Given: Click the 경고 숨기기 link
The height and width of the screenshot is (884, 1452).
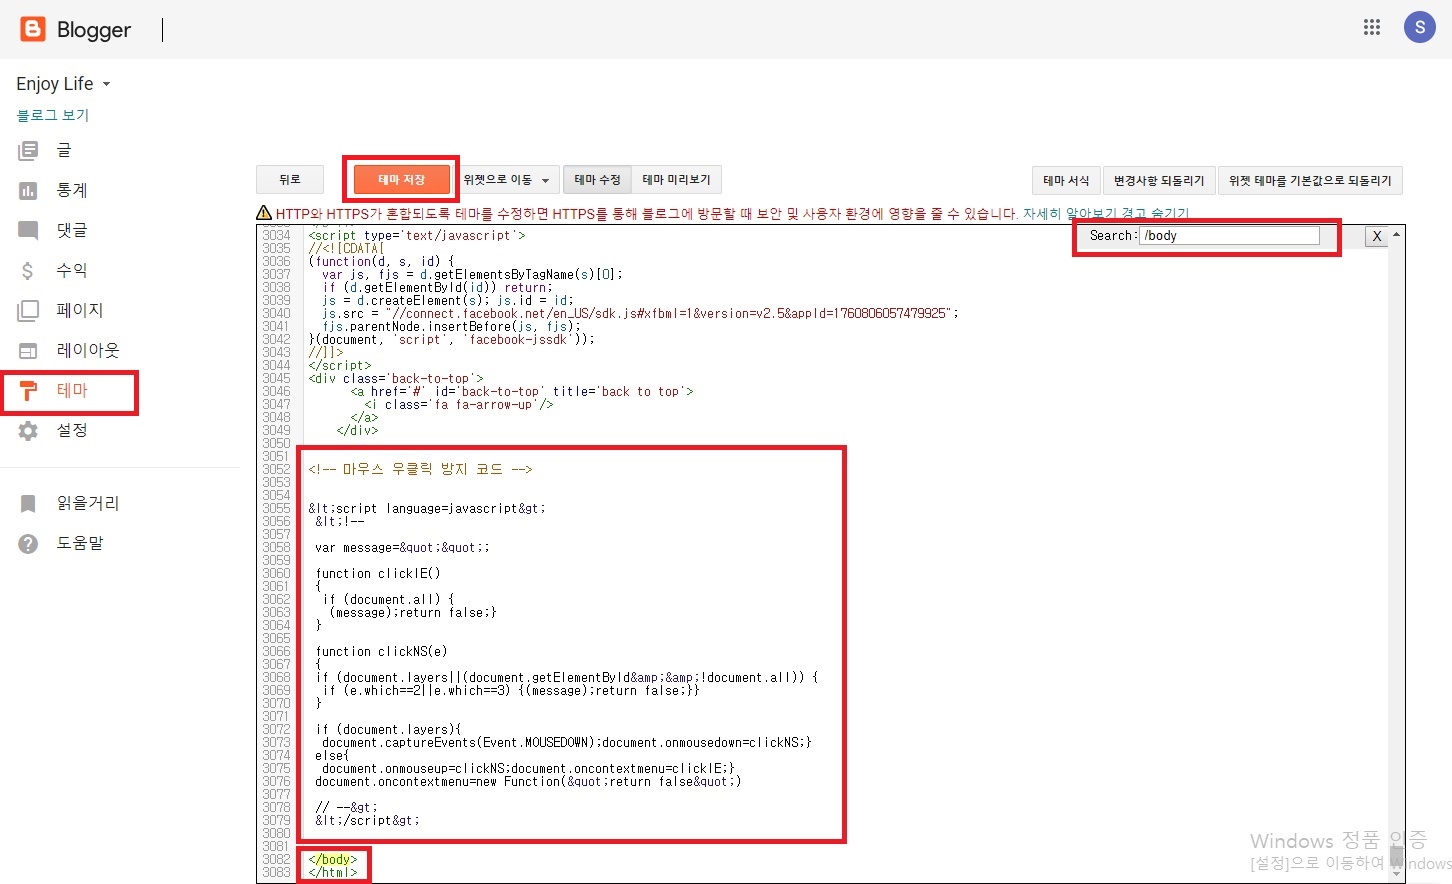Looking at the screenshot, I should pos(1155,213).
